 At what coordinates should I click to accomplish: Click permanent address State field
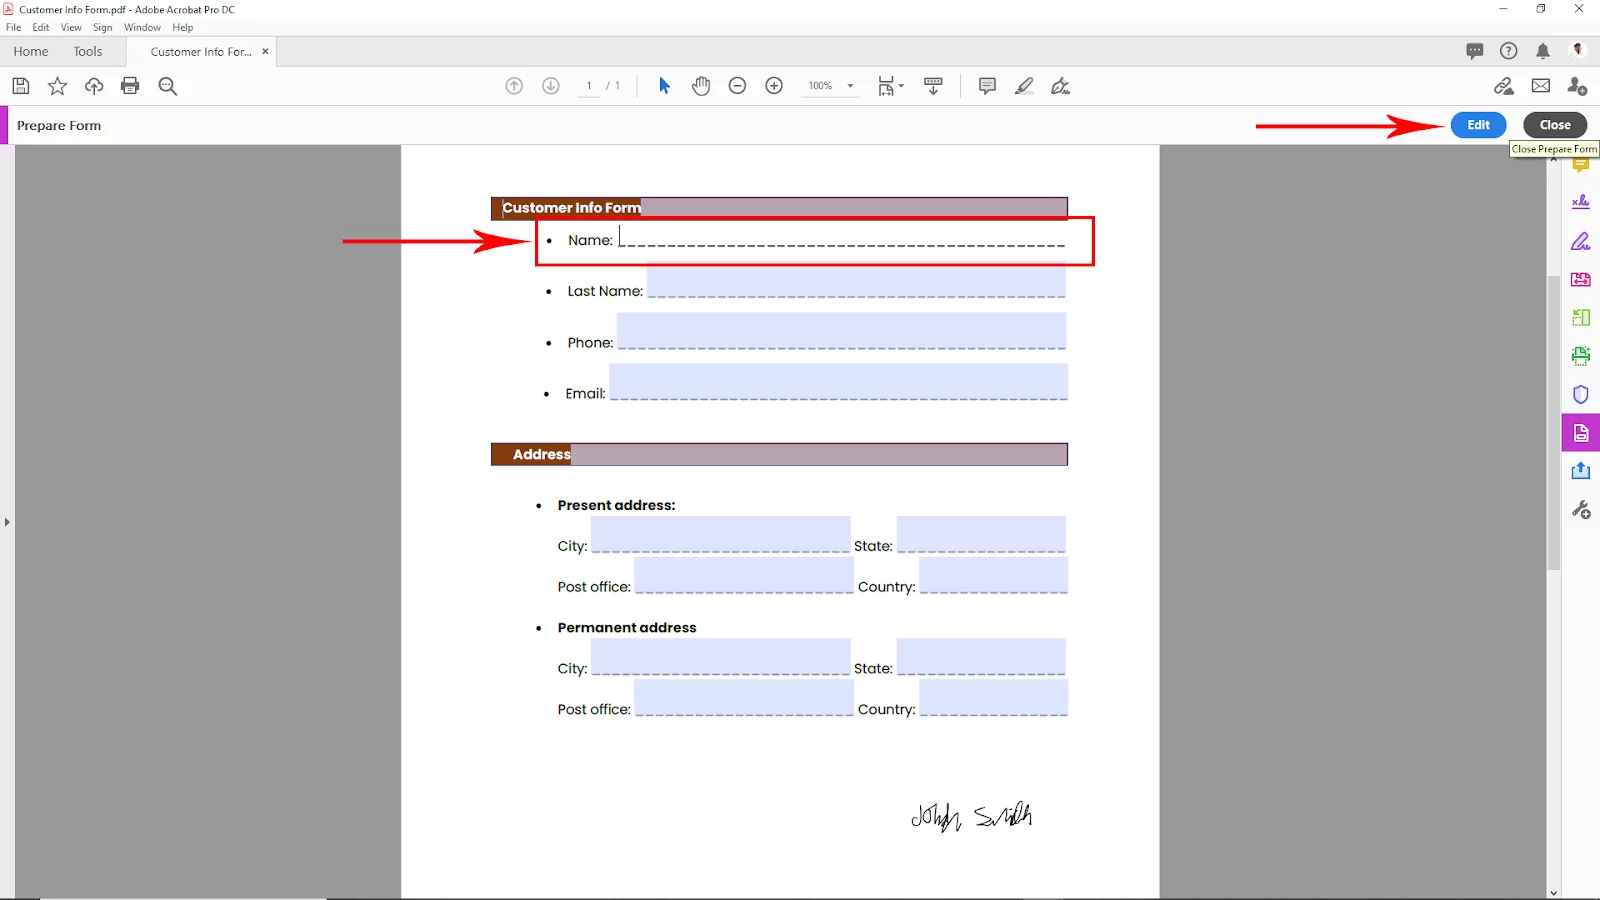(x=981, y=657)
